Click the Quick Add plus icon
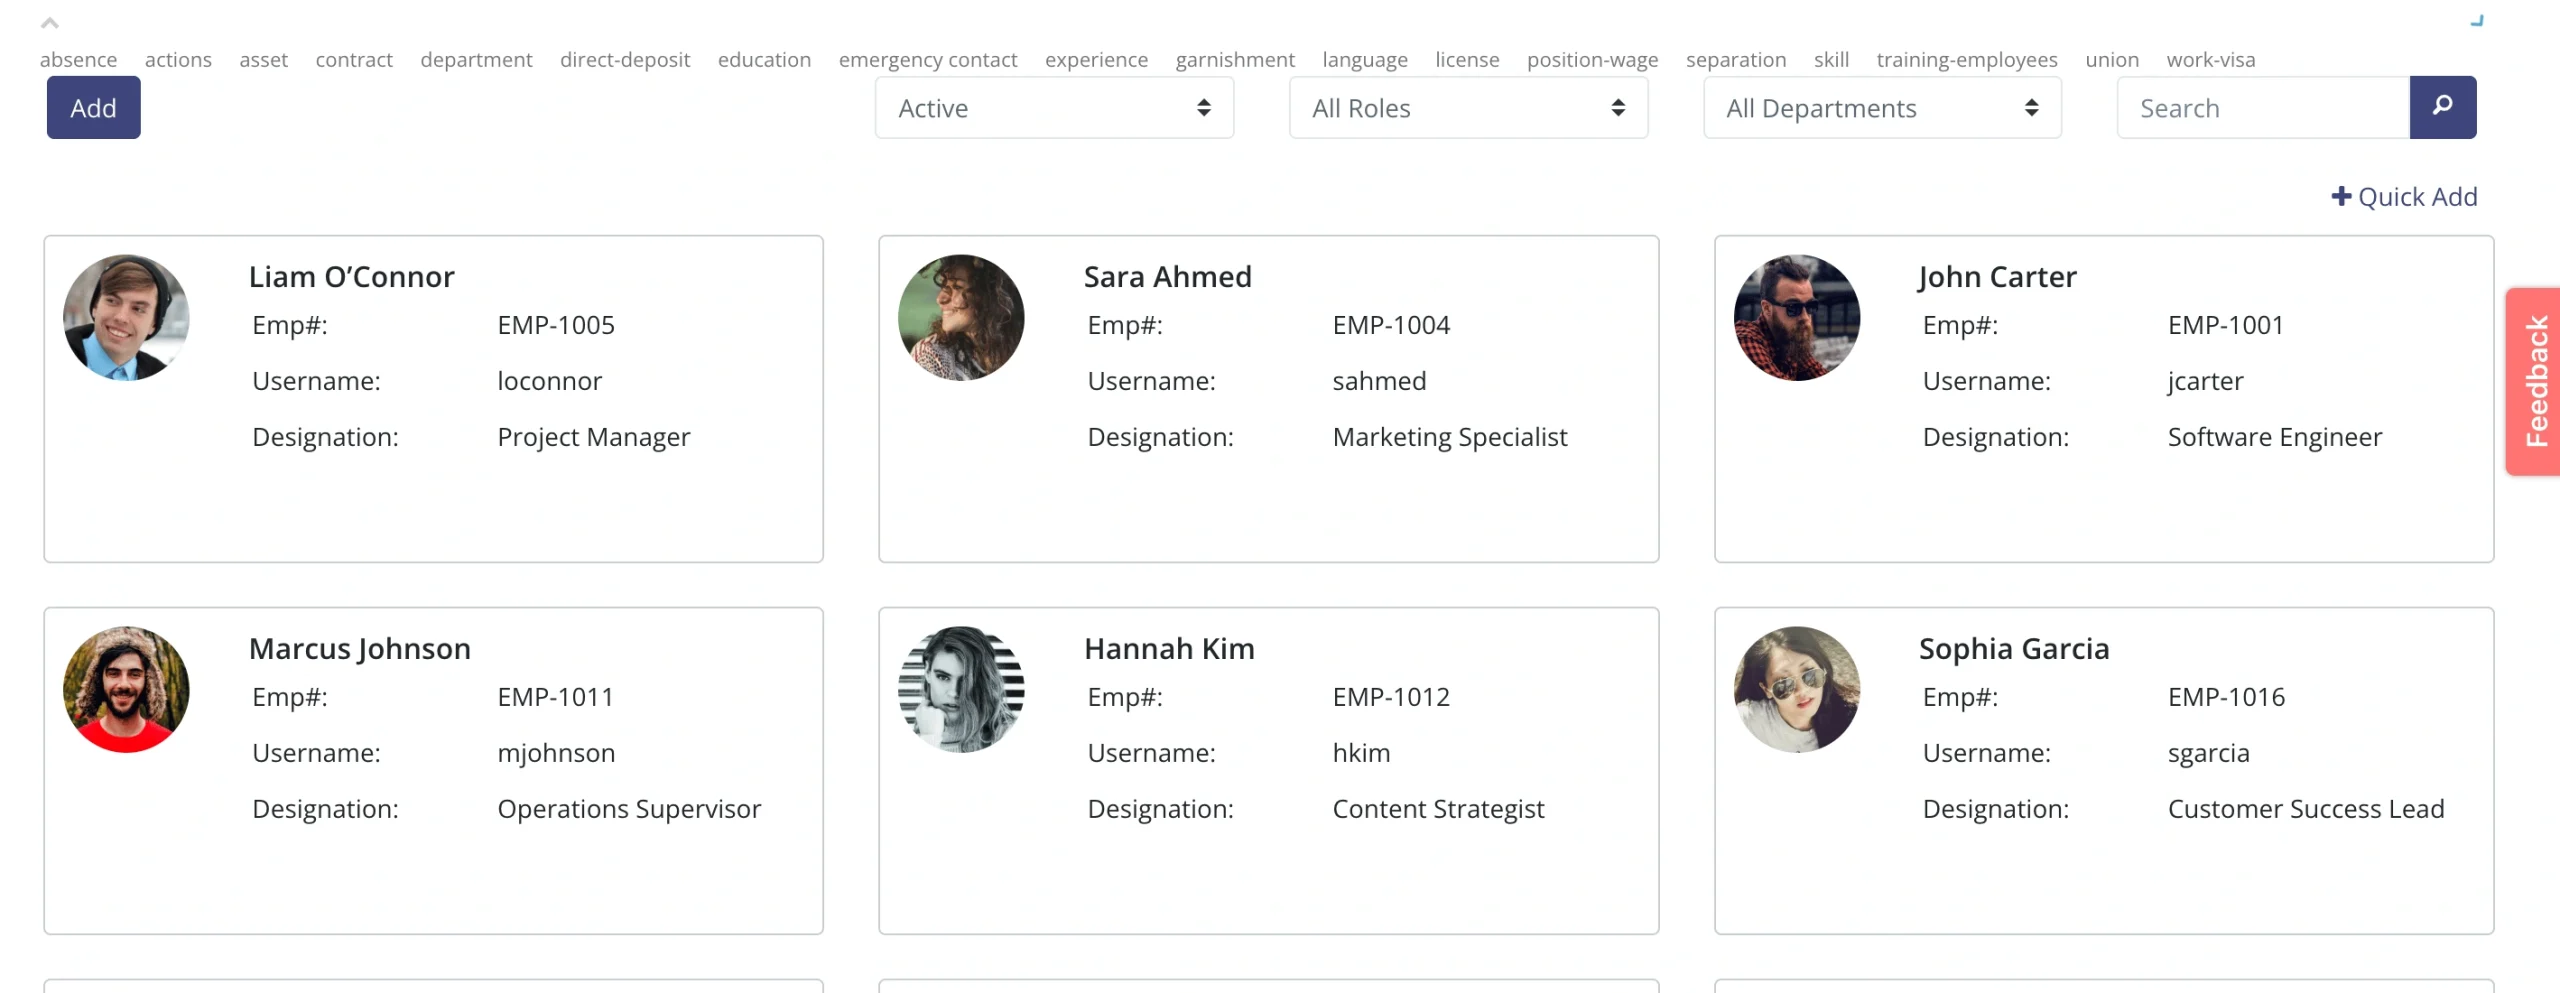Screen dimensions: 2560x993 [2344, 196]
